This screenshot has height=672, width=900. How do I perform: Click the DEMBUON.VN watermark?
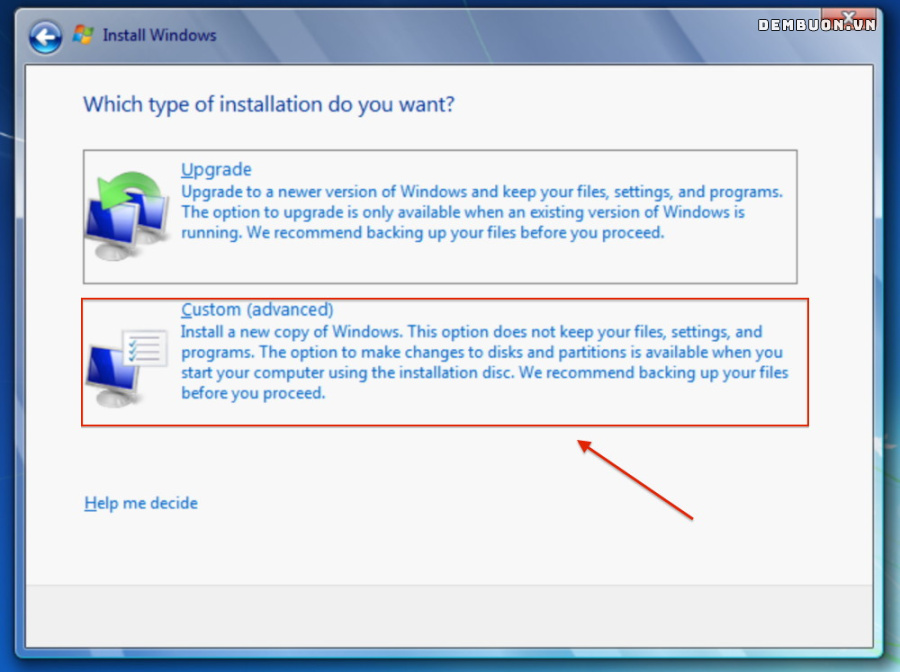pos(817,25)
